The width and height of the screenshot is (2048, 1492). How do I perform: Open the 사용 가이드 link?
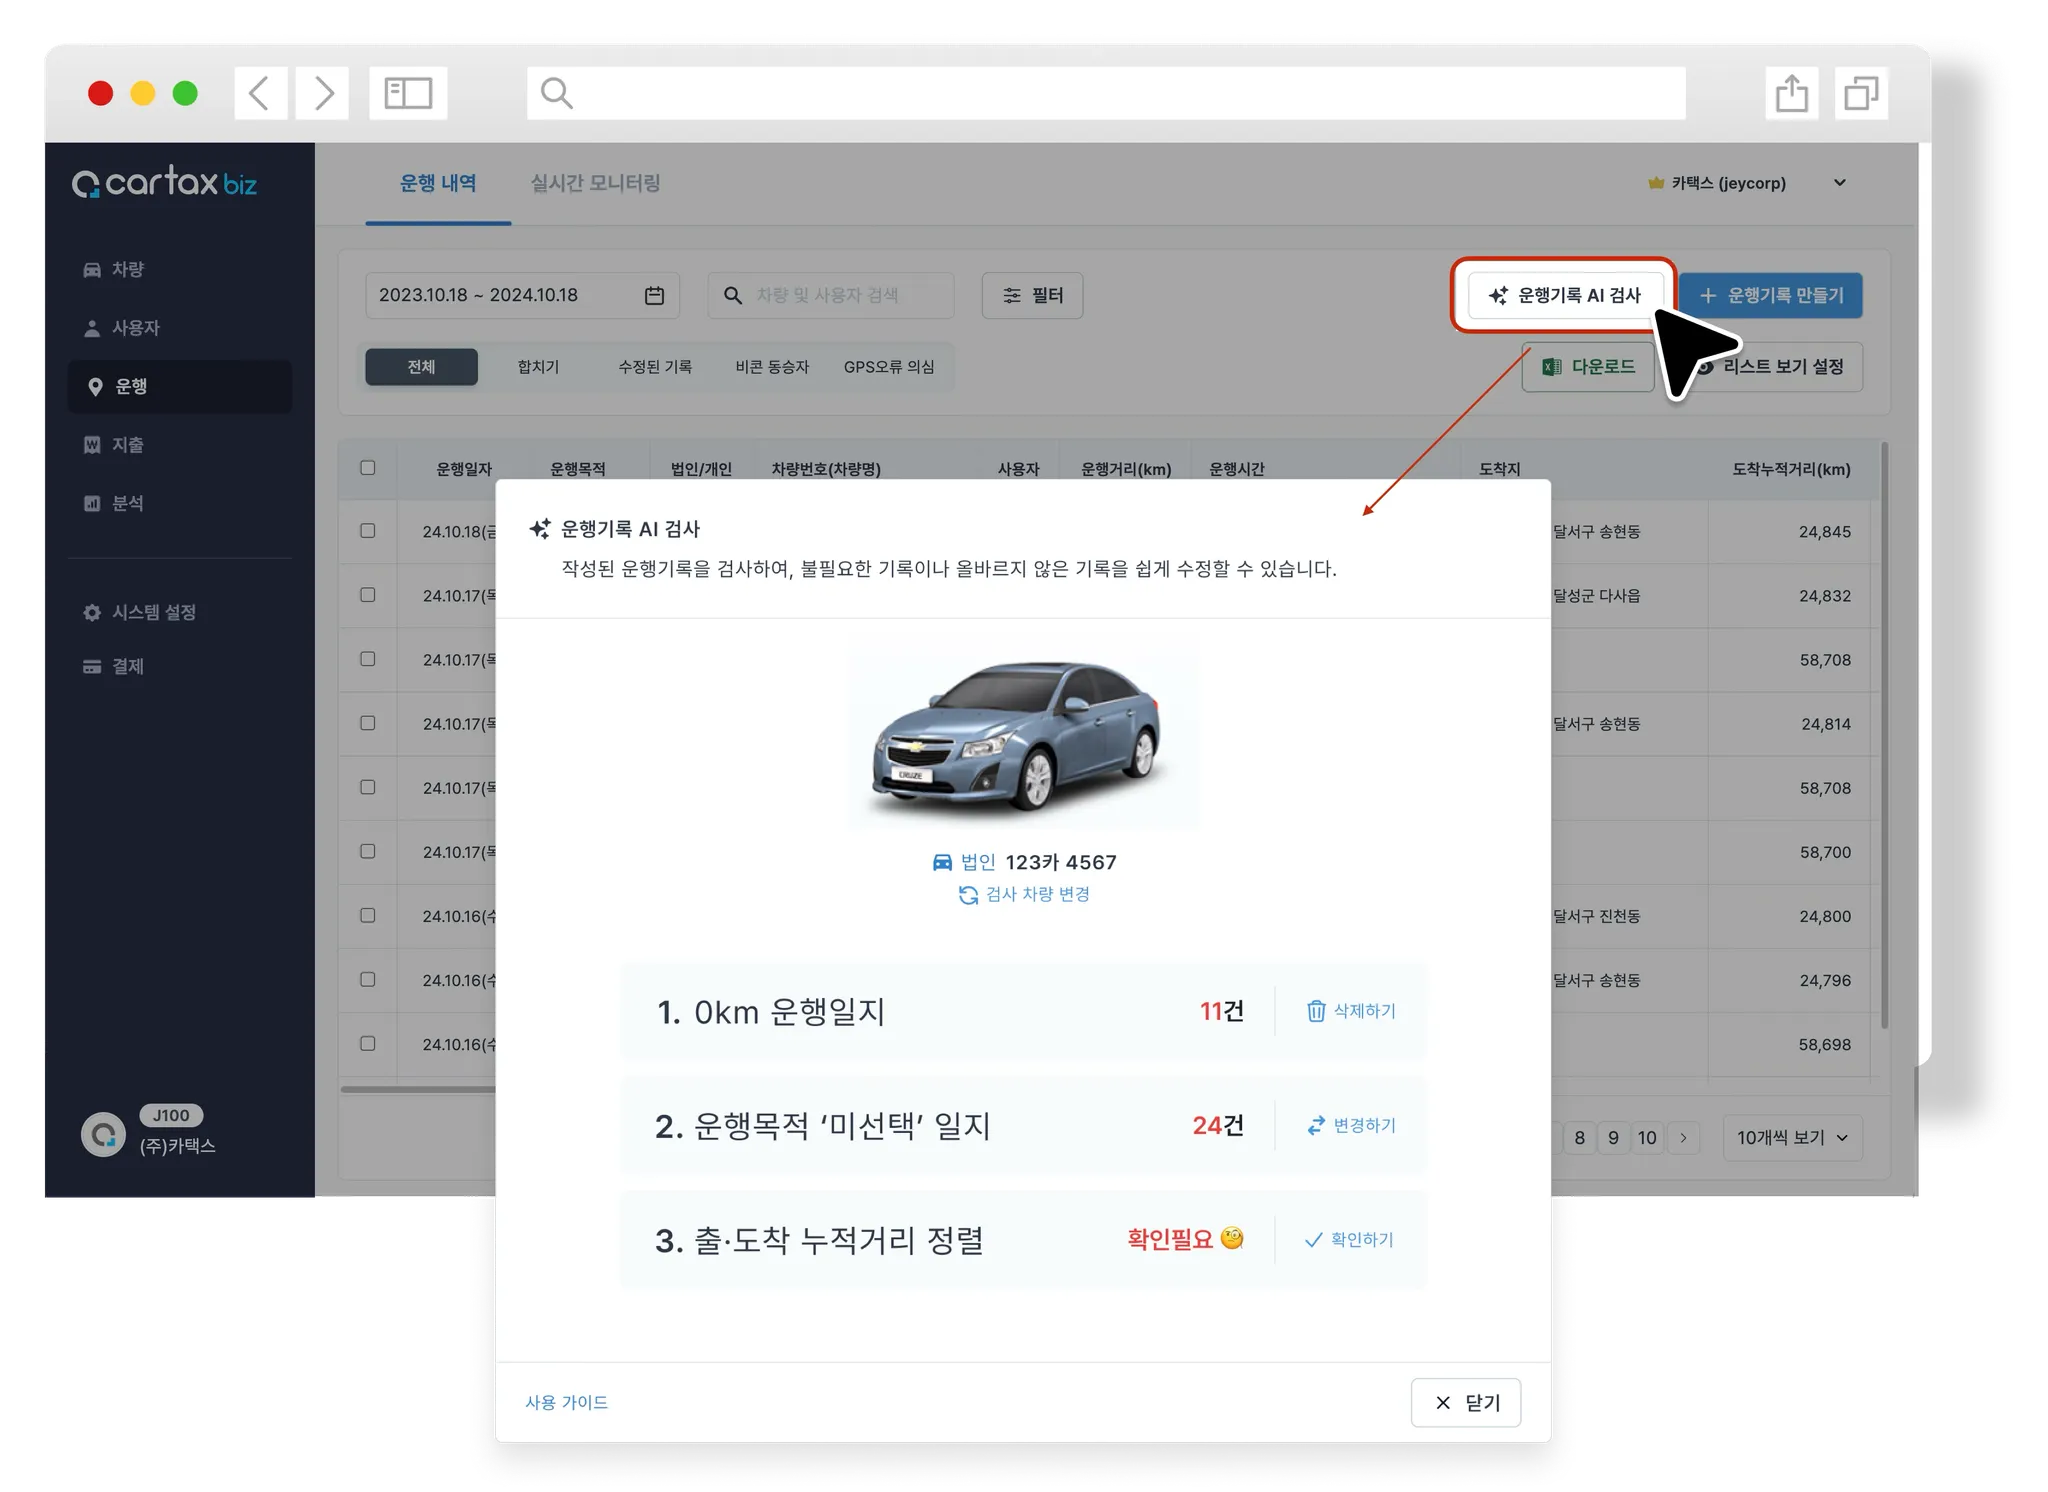(x=567, y=1402)
